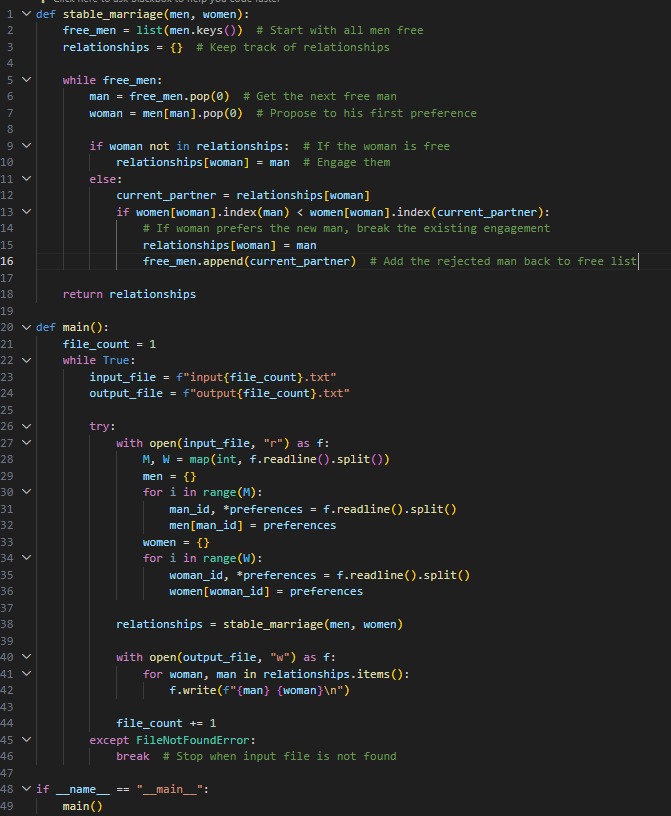Click 'woman = men[man].pop(0)' on line 7
Screen dimensions: 671x816
[166, 113]
